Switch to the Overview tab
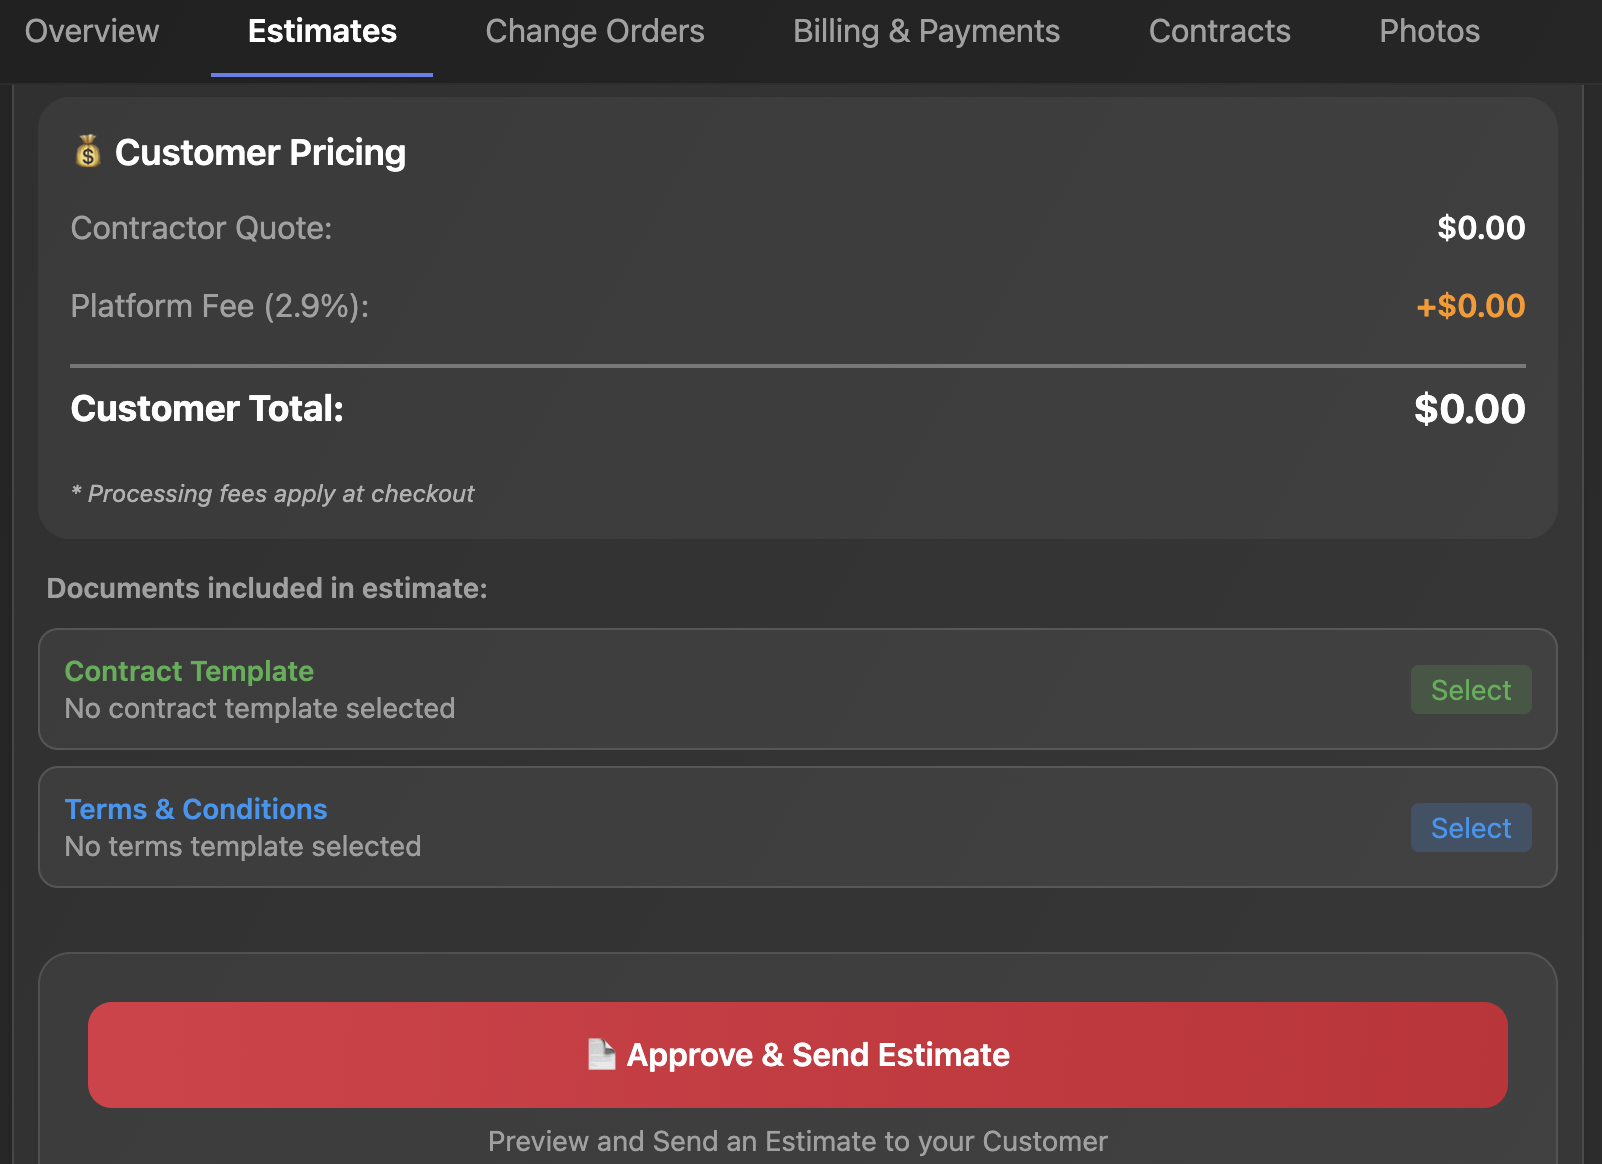This screenshot has height=1164, width=1602. point(90,31)
